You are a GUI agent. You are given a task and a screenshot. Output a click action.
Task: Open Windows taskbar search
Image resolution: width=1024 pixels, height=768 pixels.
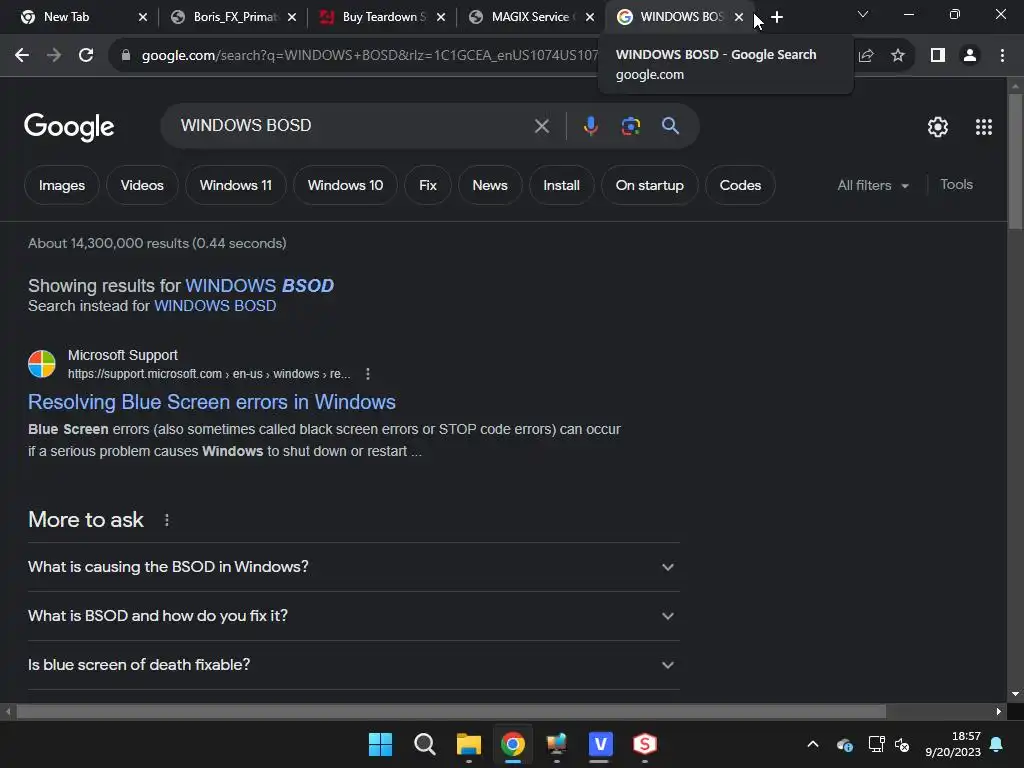[x=424, y=744]
